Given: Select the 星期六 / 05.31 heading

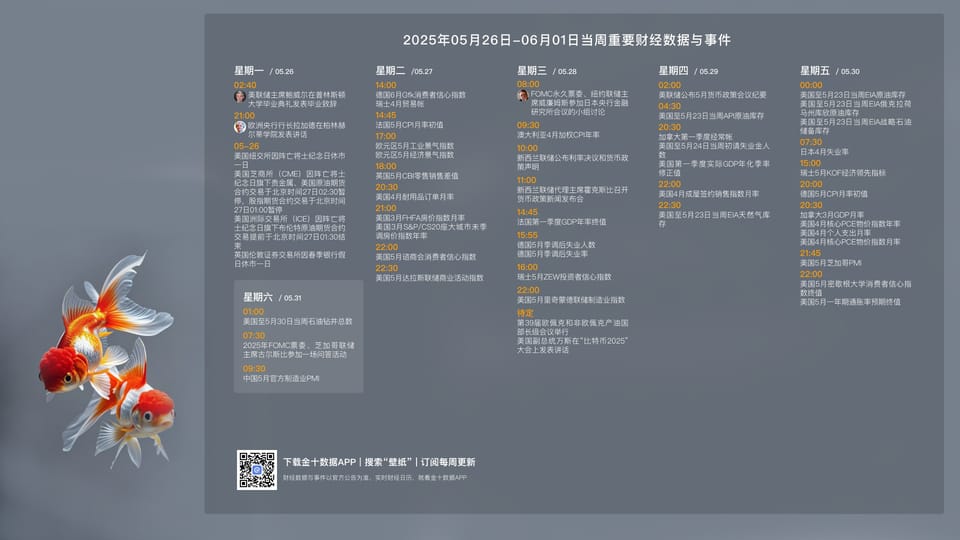Looking at the screenshot, I should 272,298.
